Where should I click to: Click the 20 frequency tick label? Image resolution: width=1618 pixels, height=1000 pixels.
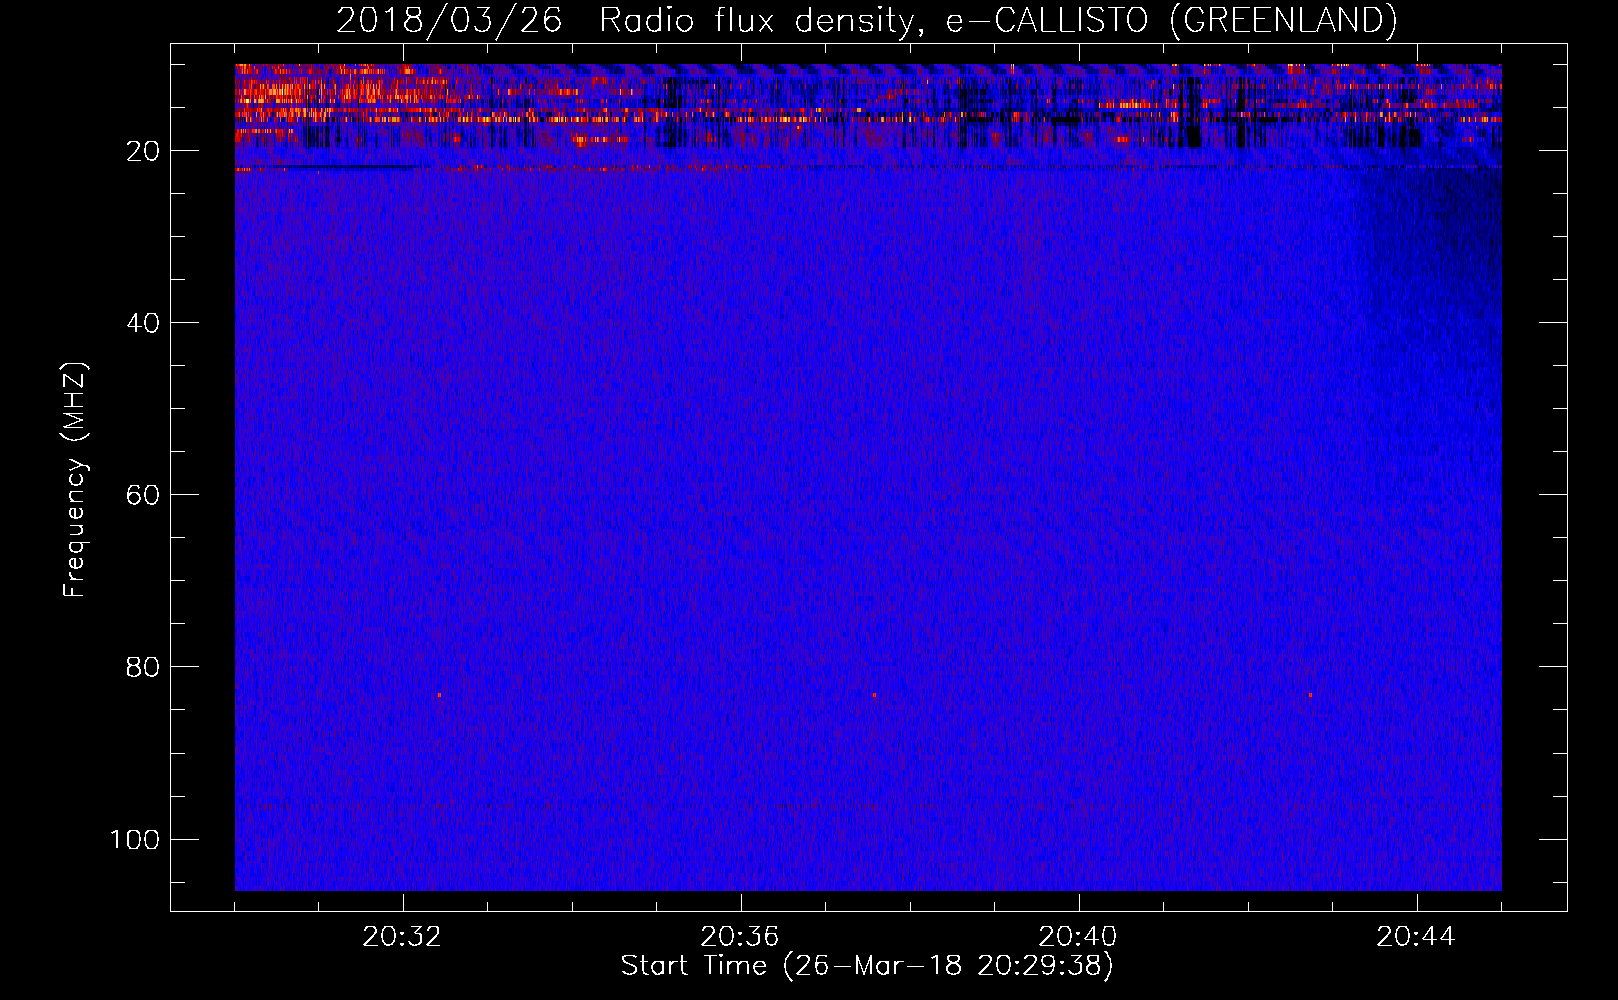tap(143, 151)
